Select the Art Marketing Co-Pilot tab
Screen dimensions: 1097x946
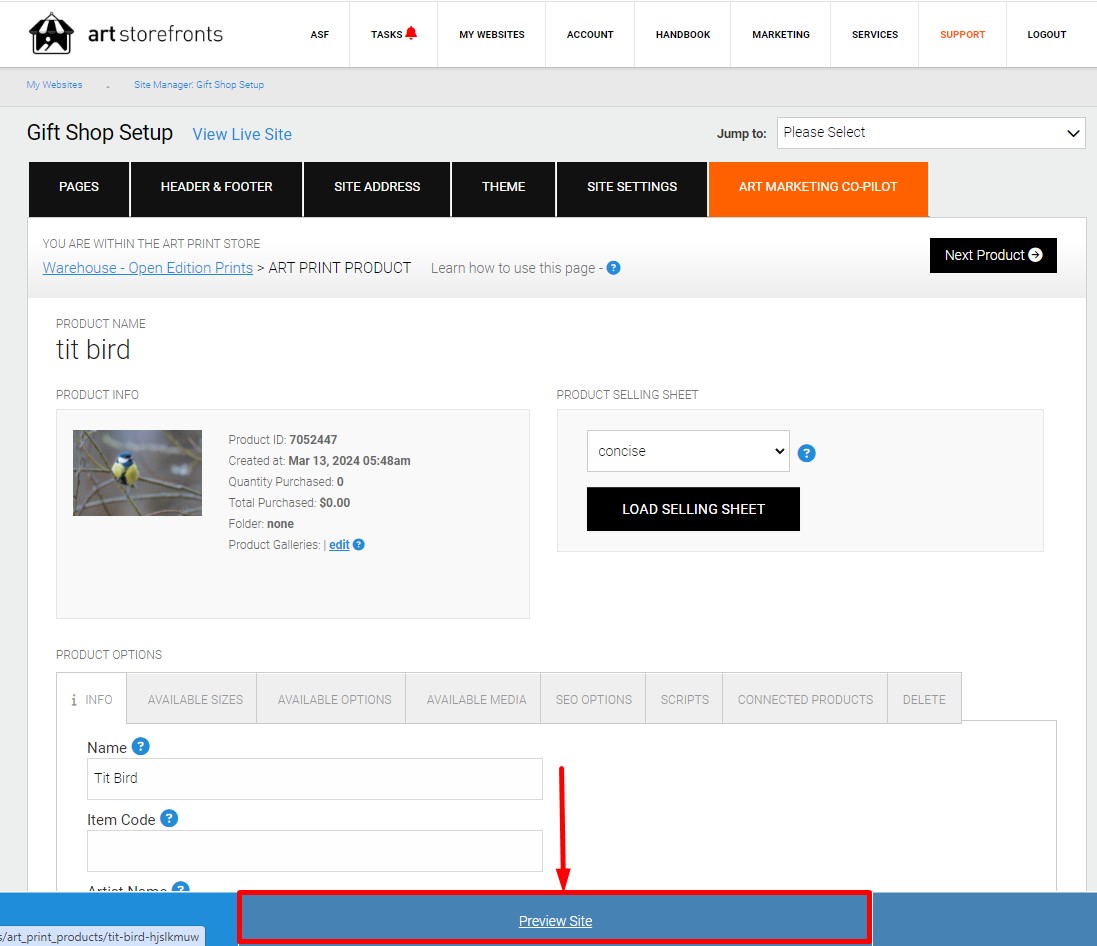point(818,187)
